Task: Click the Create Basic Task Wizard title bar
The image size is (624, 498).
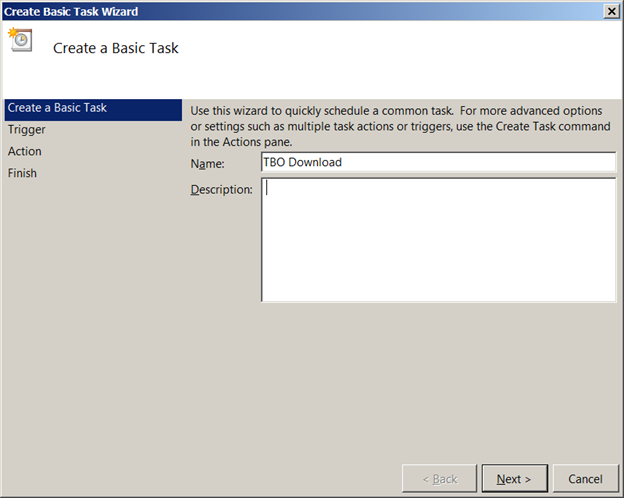Action: pyautogui.click(x=302, y=11)
